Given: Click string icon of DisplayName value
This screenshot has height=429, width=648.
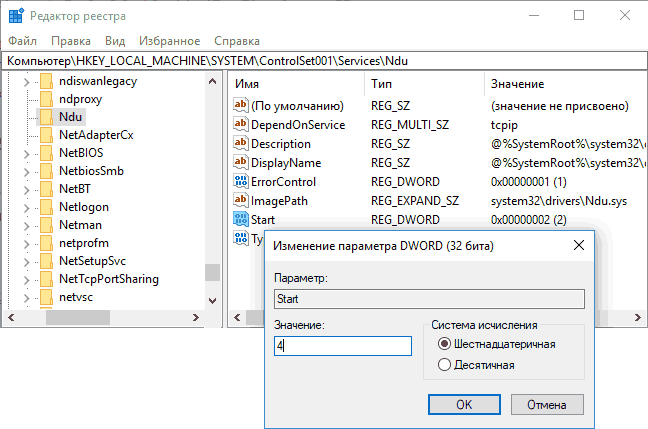Looking at the screenshot, I should click(241, 162).
